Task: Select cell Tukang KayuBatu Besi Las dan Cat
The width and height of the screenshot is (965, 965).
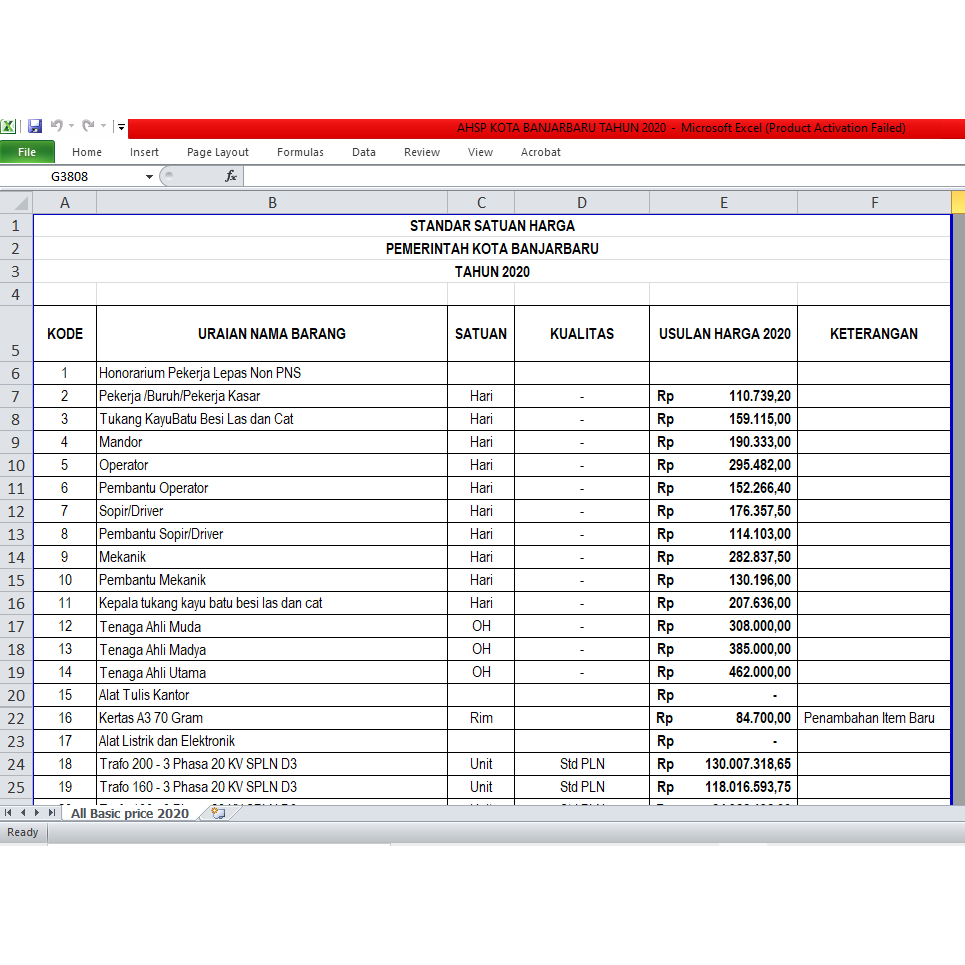Action: [x=272, y=419]
